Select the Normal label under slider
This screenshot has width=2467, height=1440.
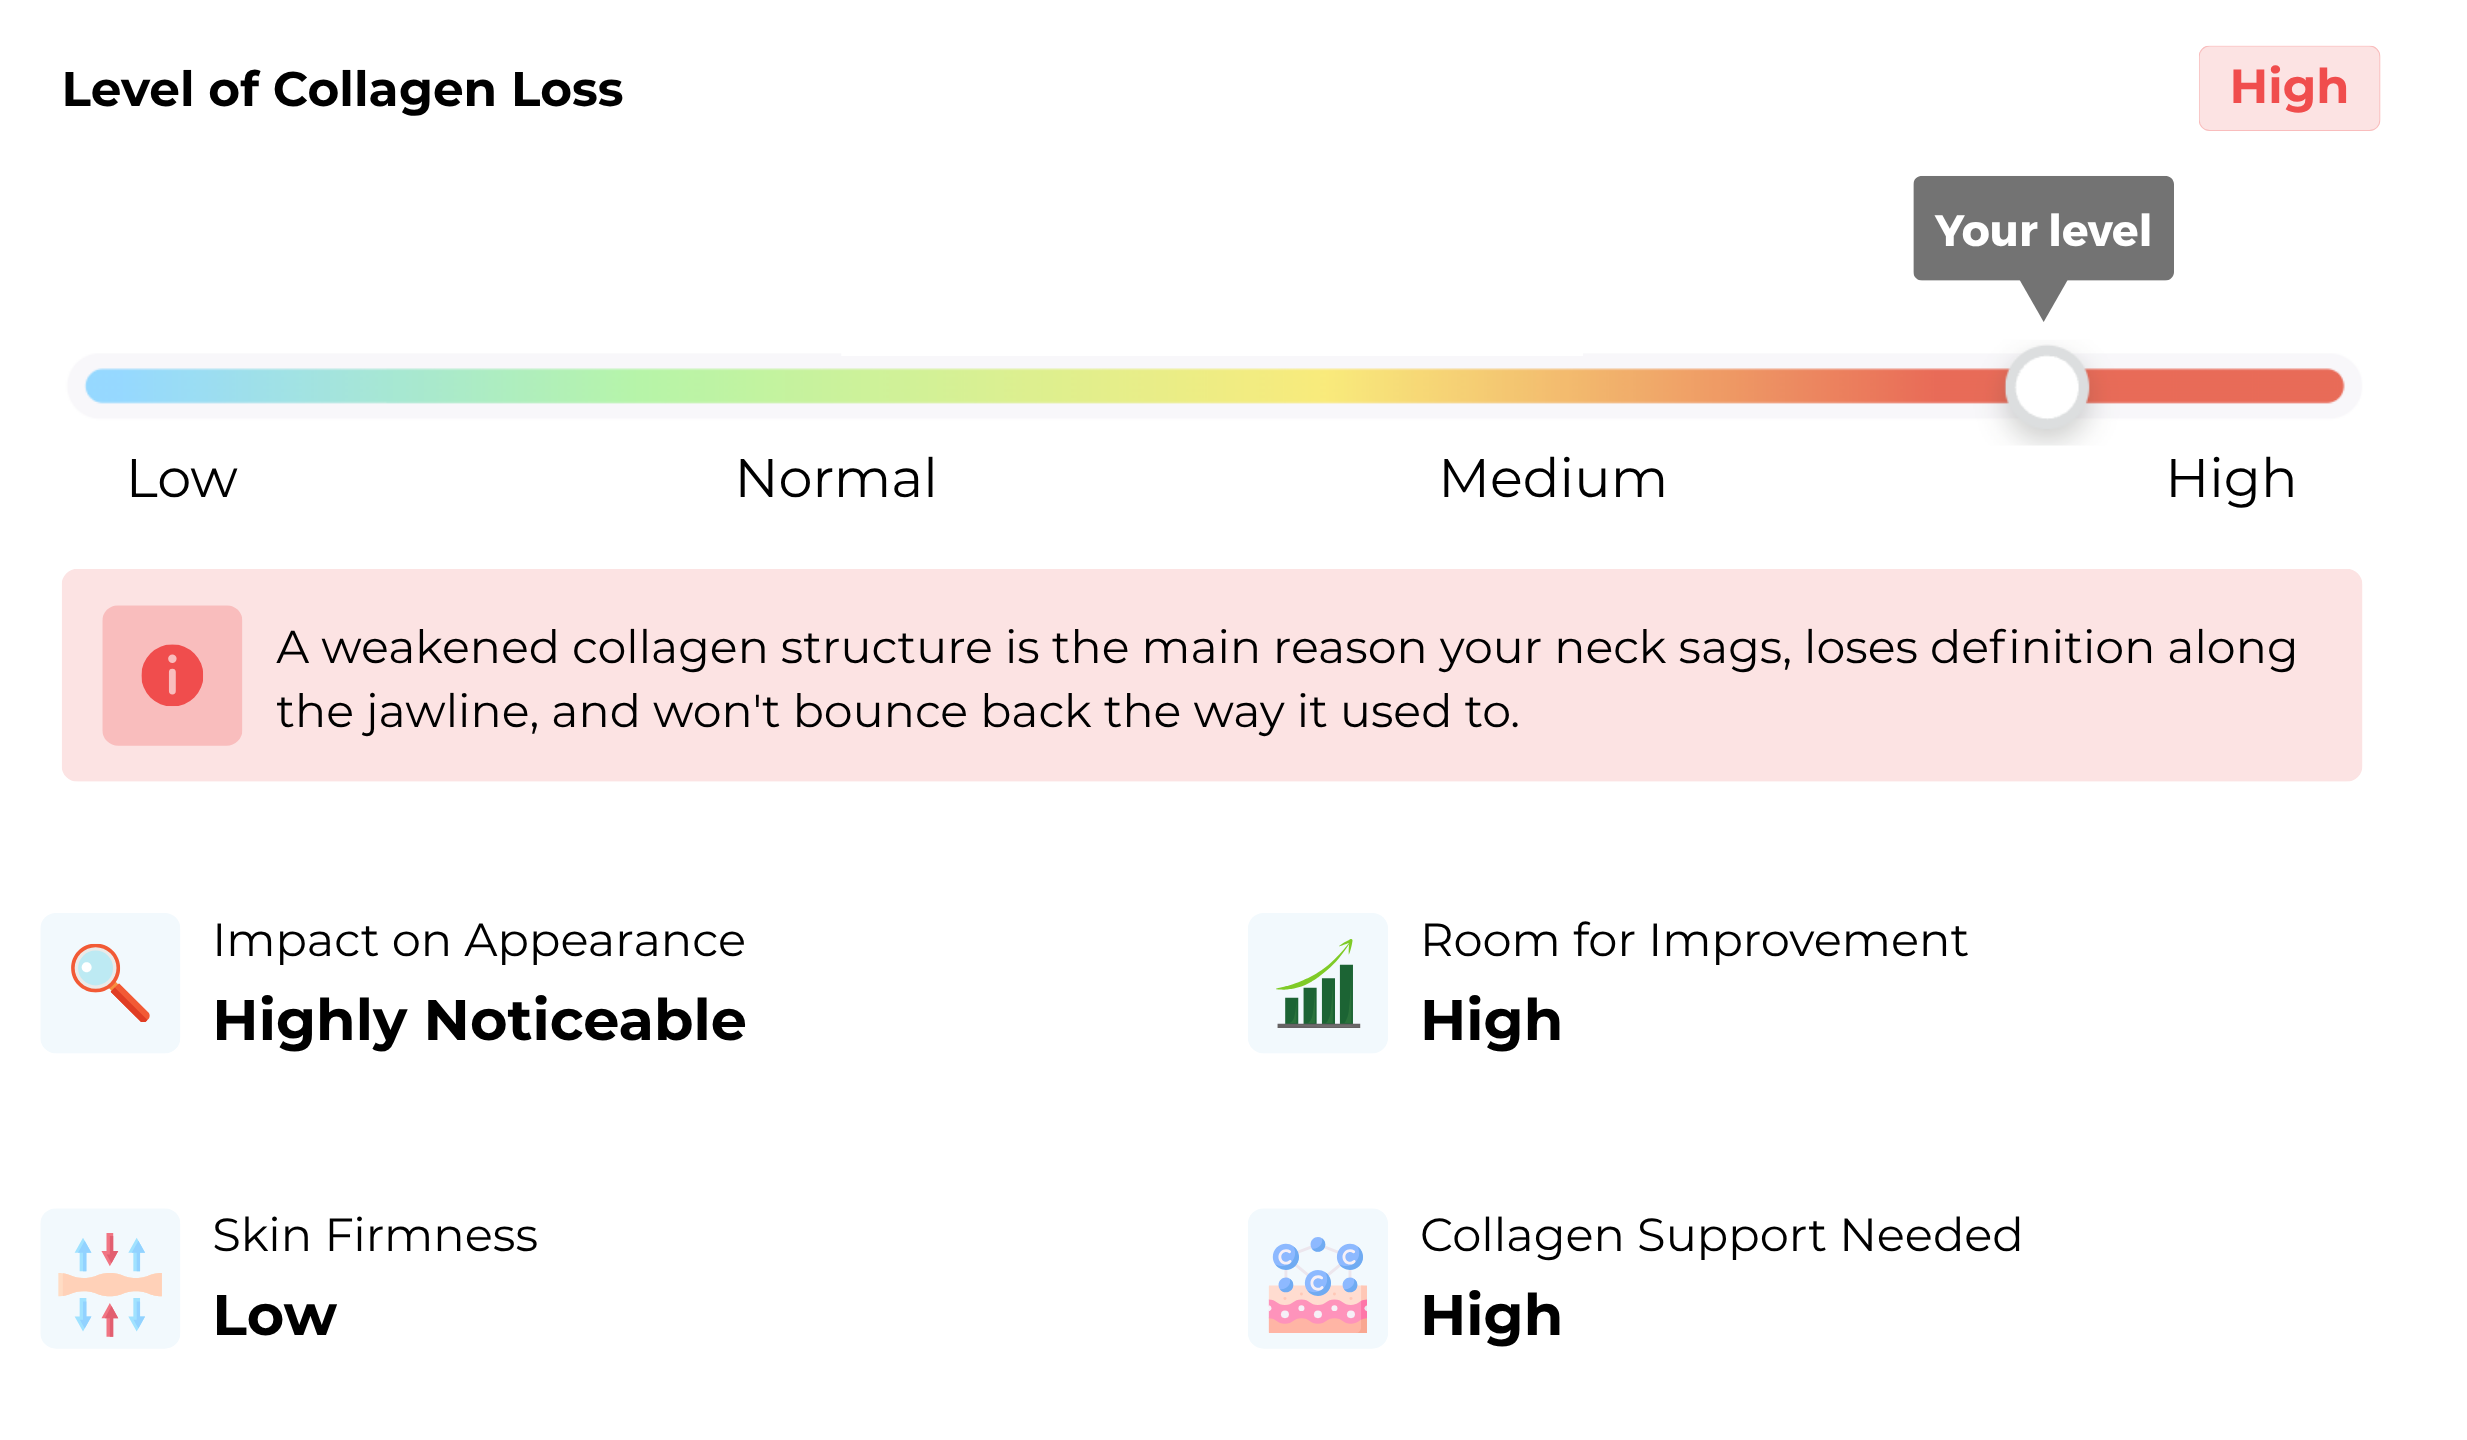point(836,479)
